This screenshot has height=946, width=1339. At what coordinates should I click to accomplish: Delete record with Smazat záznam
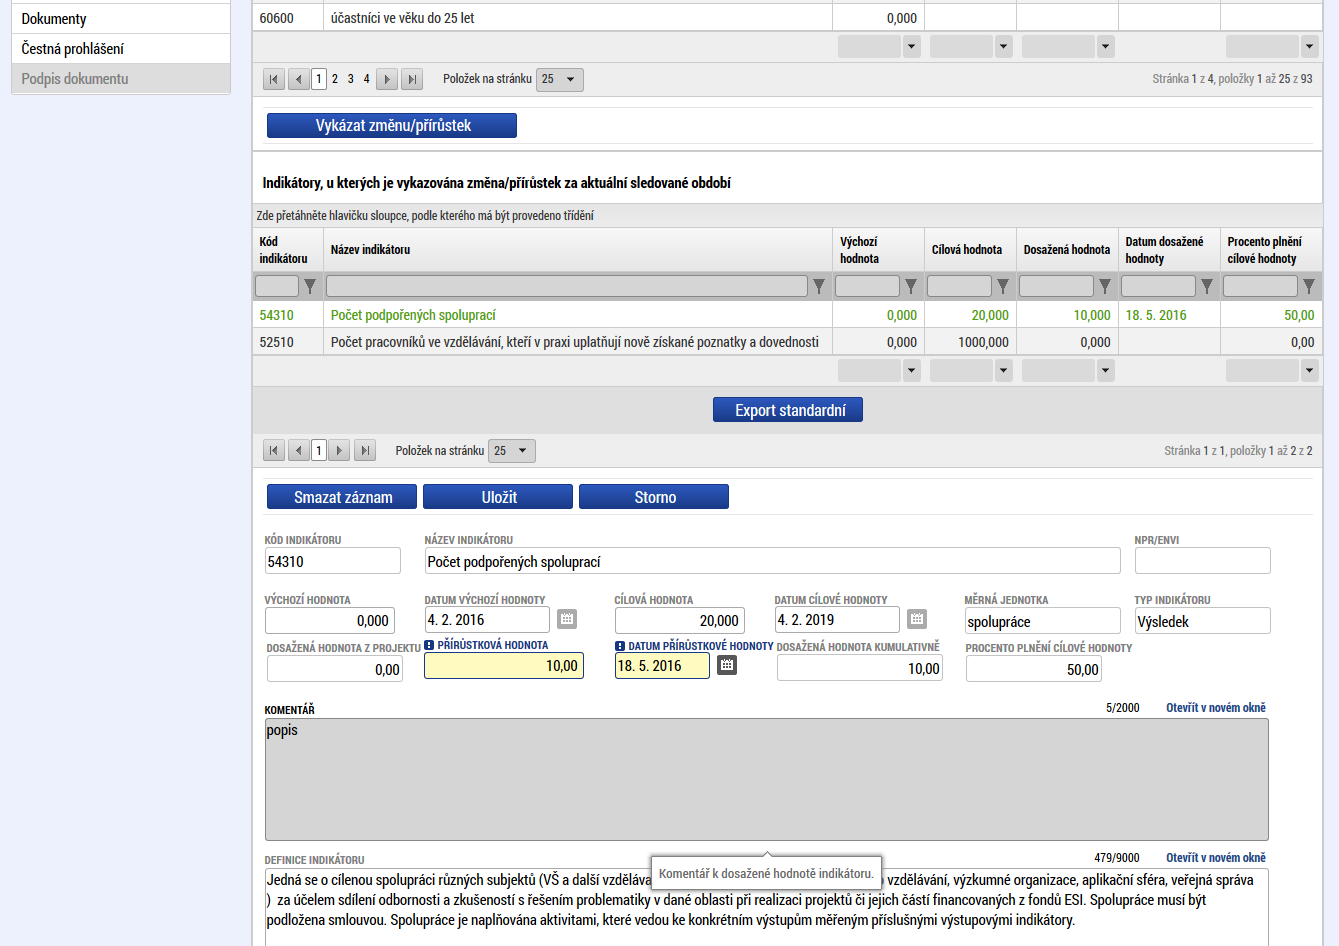[x=343, y=497]
